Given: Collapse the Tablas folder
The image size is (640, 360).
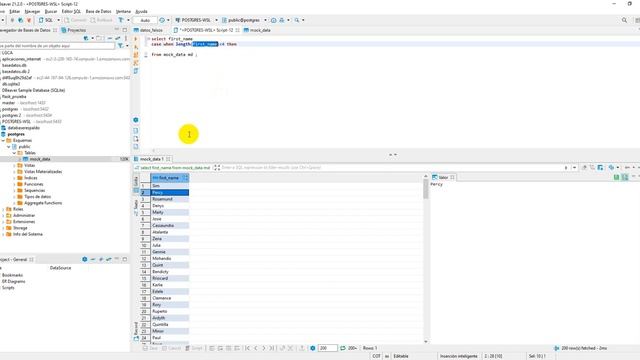Looking at the screenshot, I should coord(14,153).
